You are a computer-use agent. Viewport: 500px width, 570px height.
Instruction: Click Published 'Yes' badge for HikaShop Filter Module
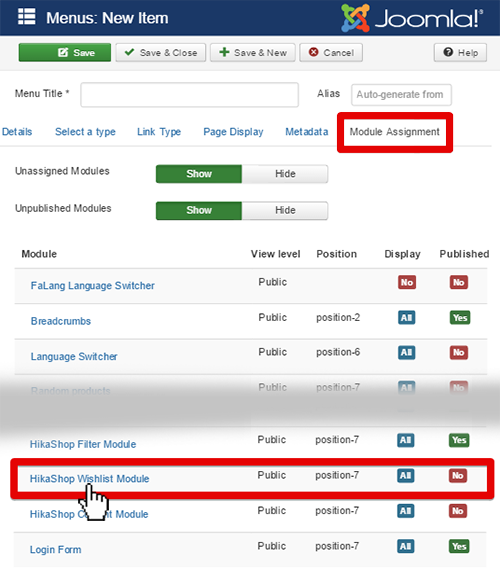coord(459,440)
